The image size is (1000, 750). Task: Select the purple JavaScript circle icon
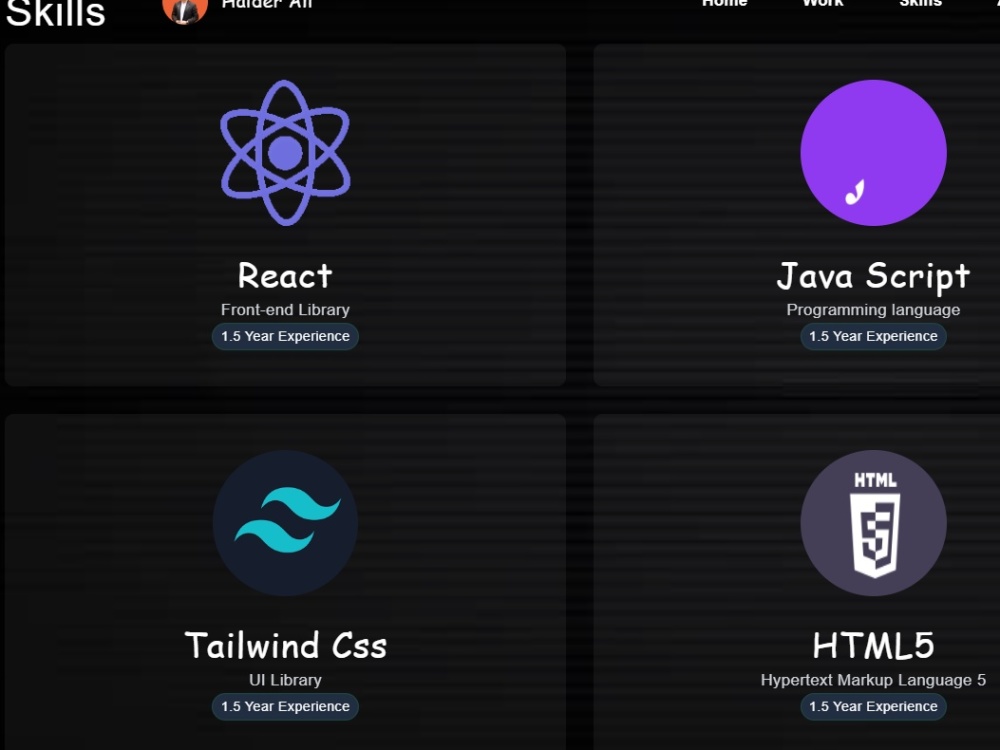click(x=873, y=152)
